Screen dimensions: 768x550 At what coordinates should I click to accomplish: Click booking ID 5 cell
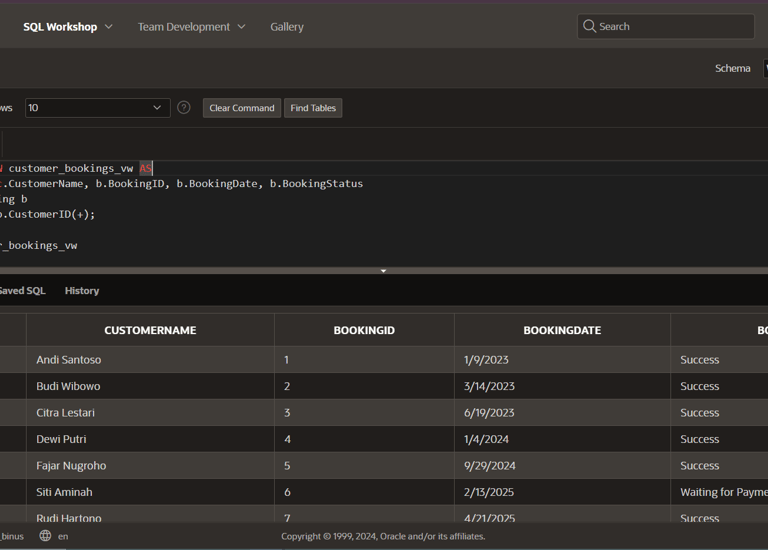coord(364,466)
